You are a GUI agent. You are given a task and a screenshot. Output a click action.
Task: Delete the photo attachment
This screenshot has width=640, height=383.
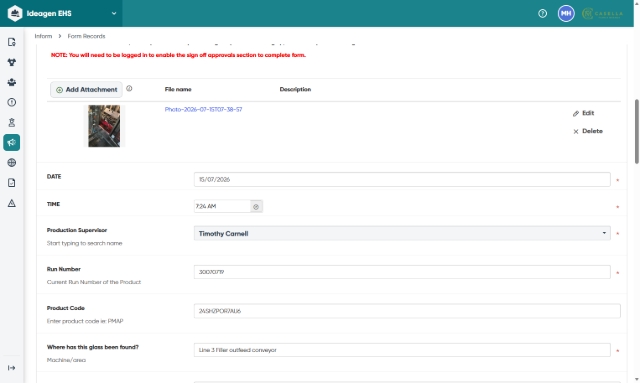[588, 131]
